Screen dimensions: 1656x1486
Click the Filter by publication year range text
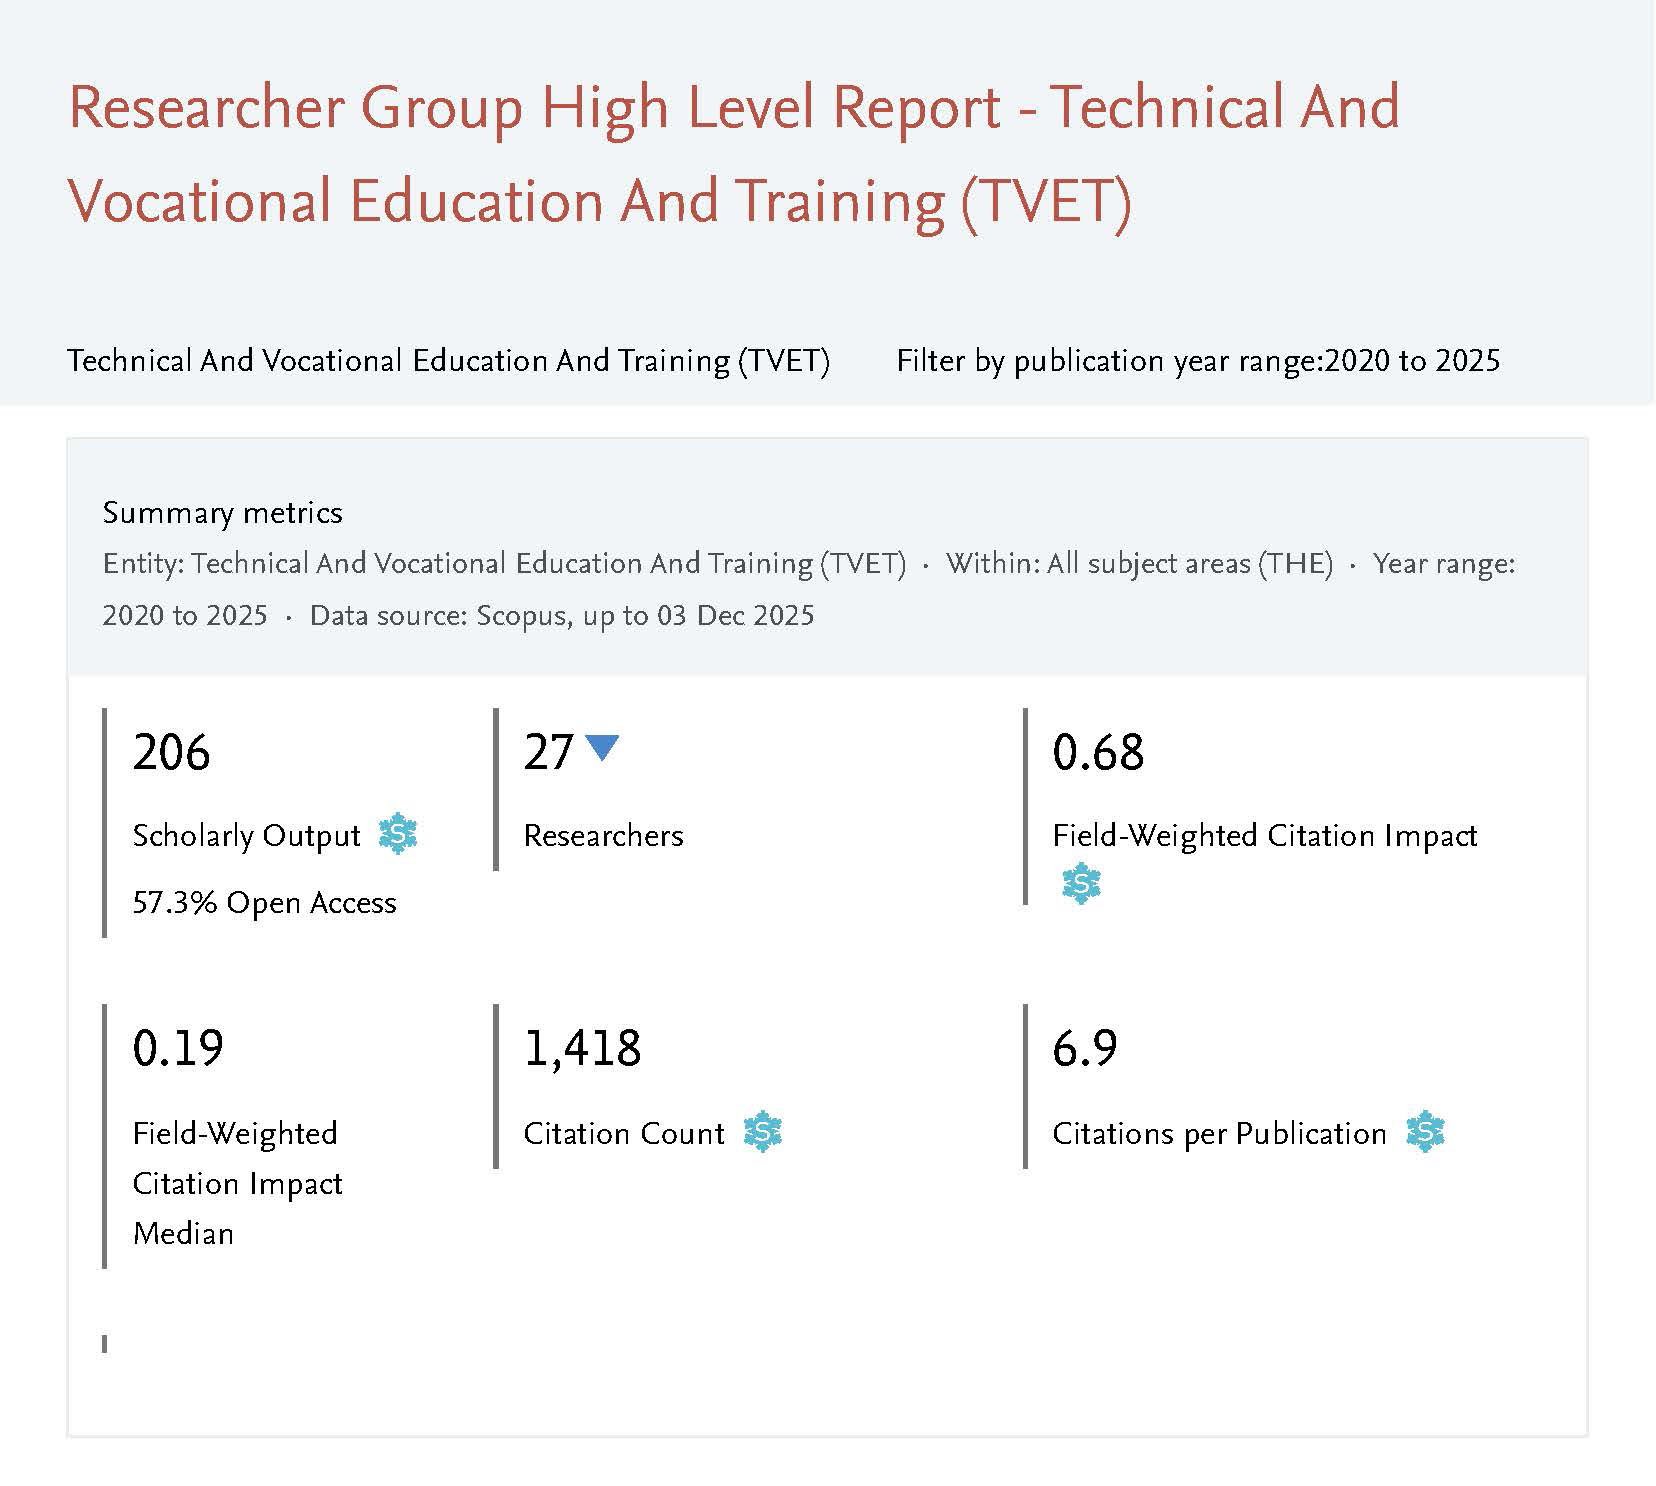coord(1197,361)
